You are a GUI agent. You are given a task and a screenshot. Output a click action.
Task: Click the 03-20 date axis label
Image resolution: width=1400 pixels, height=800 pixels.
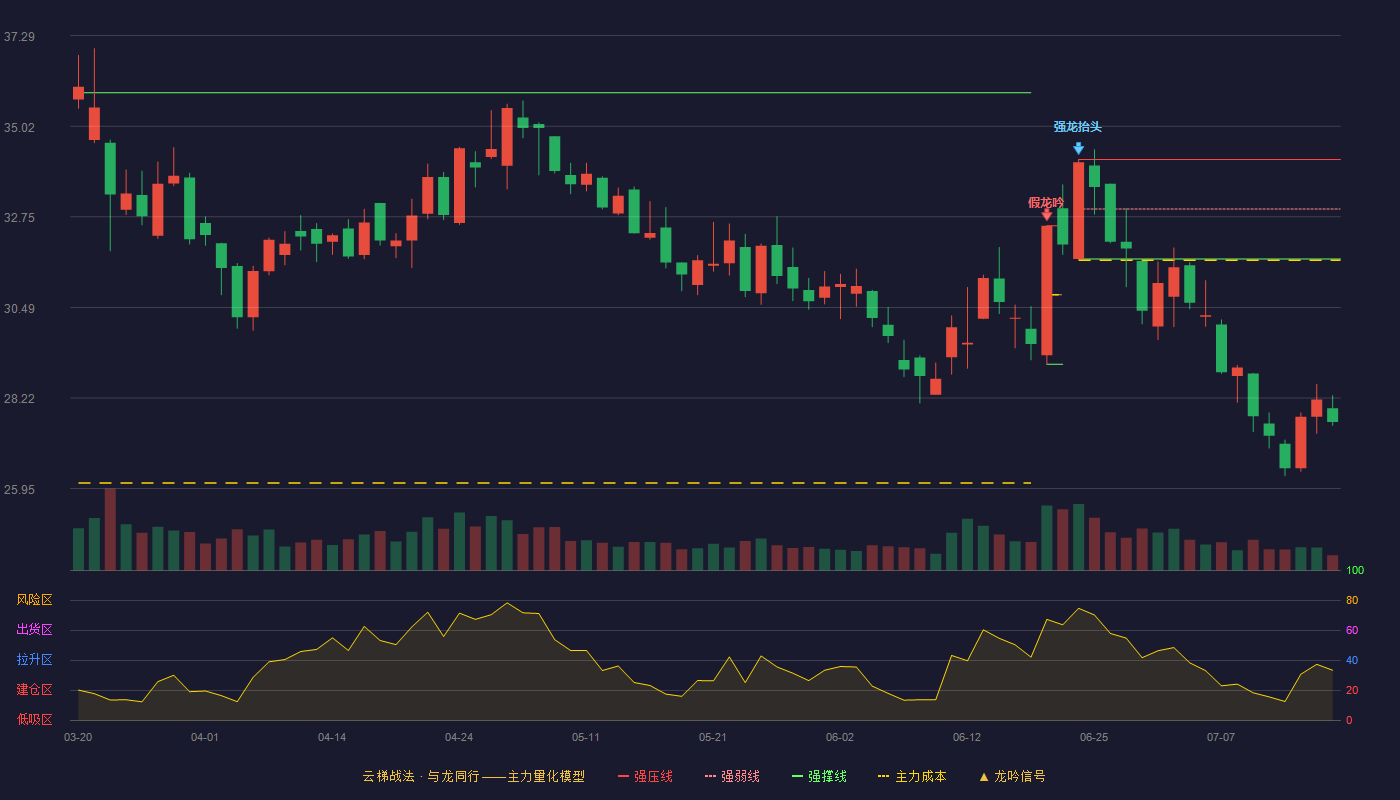click(78, 737)
